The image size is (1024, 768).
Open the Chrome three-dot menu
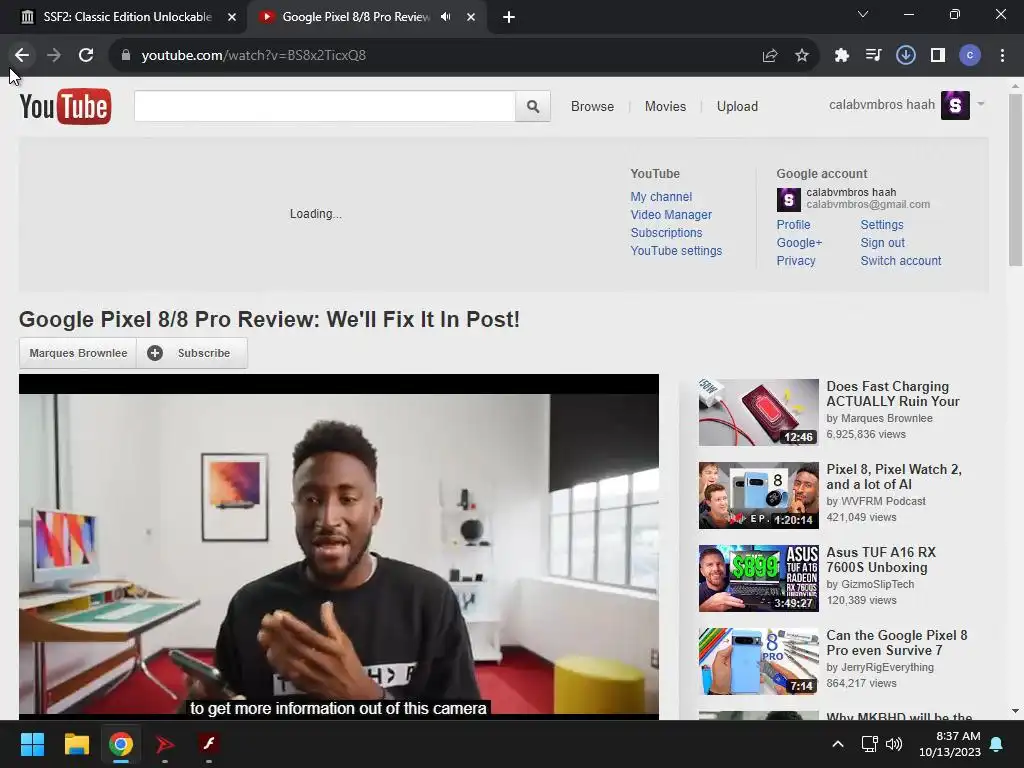coord(1002,56)
